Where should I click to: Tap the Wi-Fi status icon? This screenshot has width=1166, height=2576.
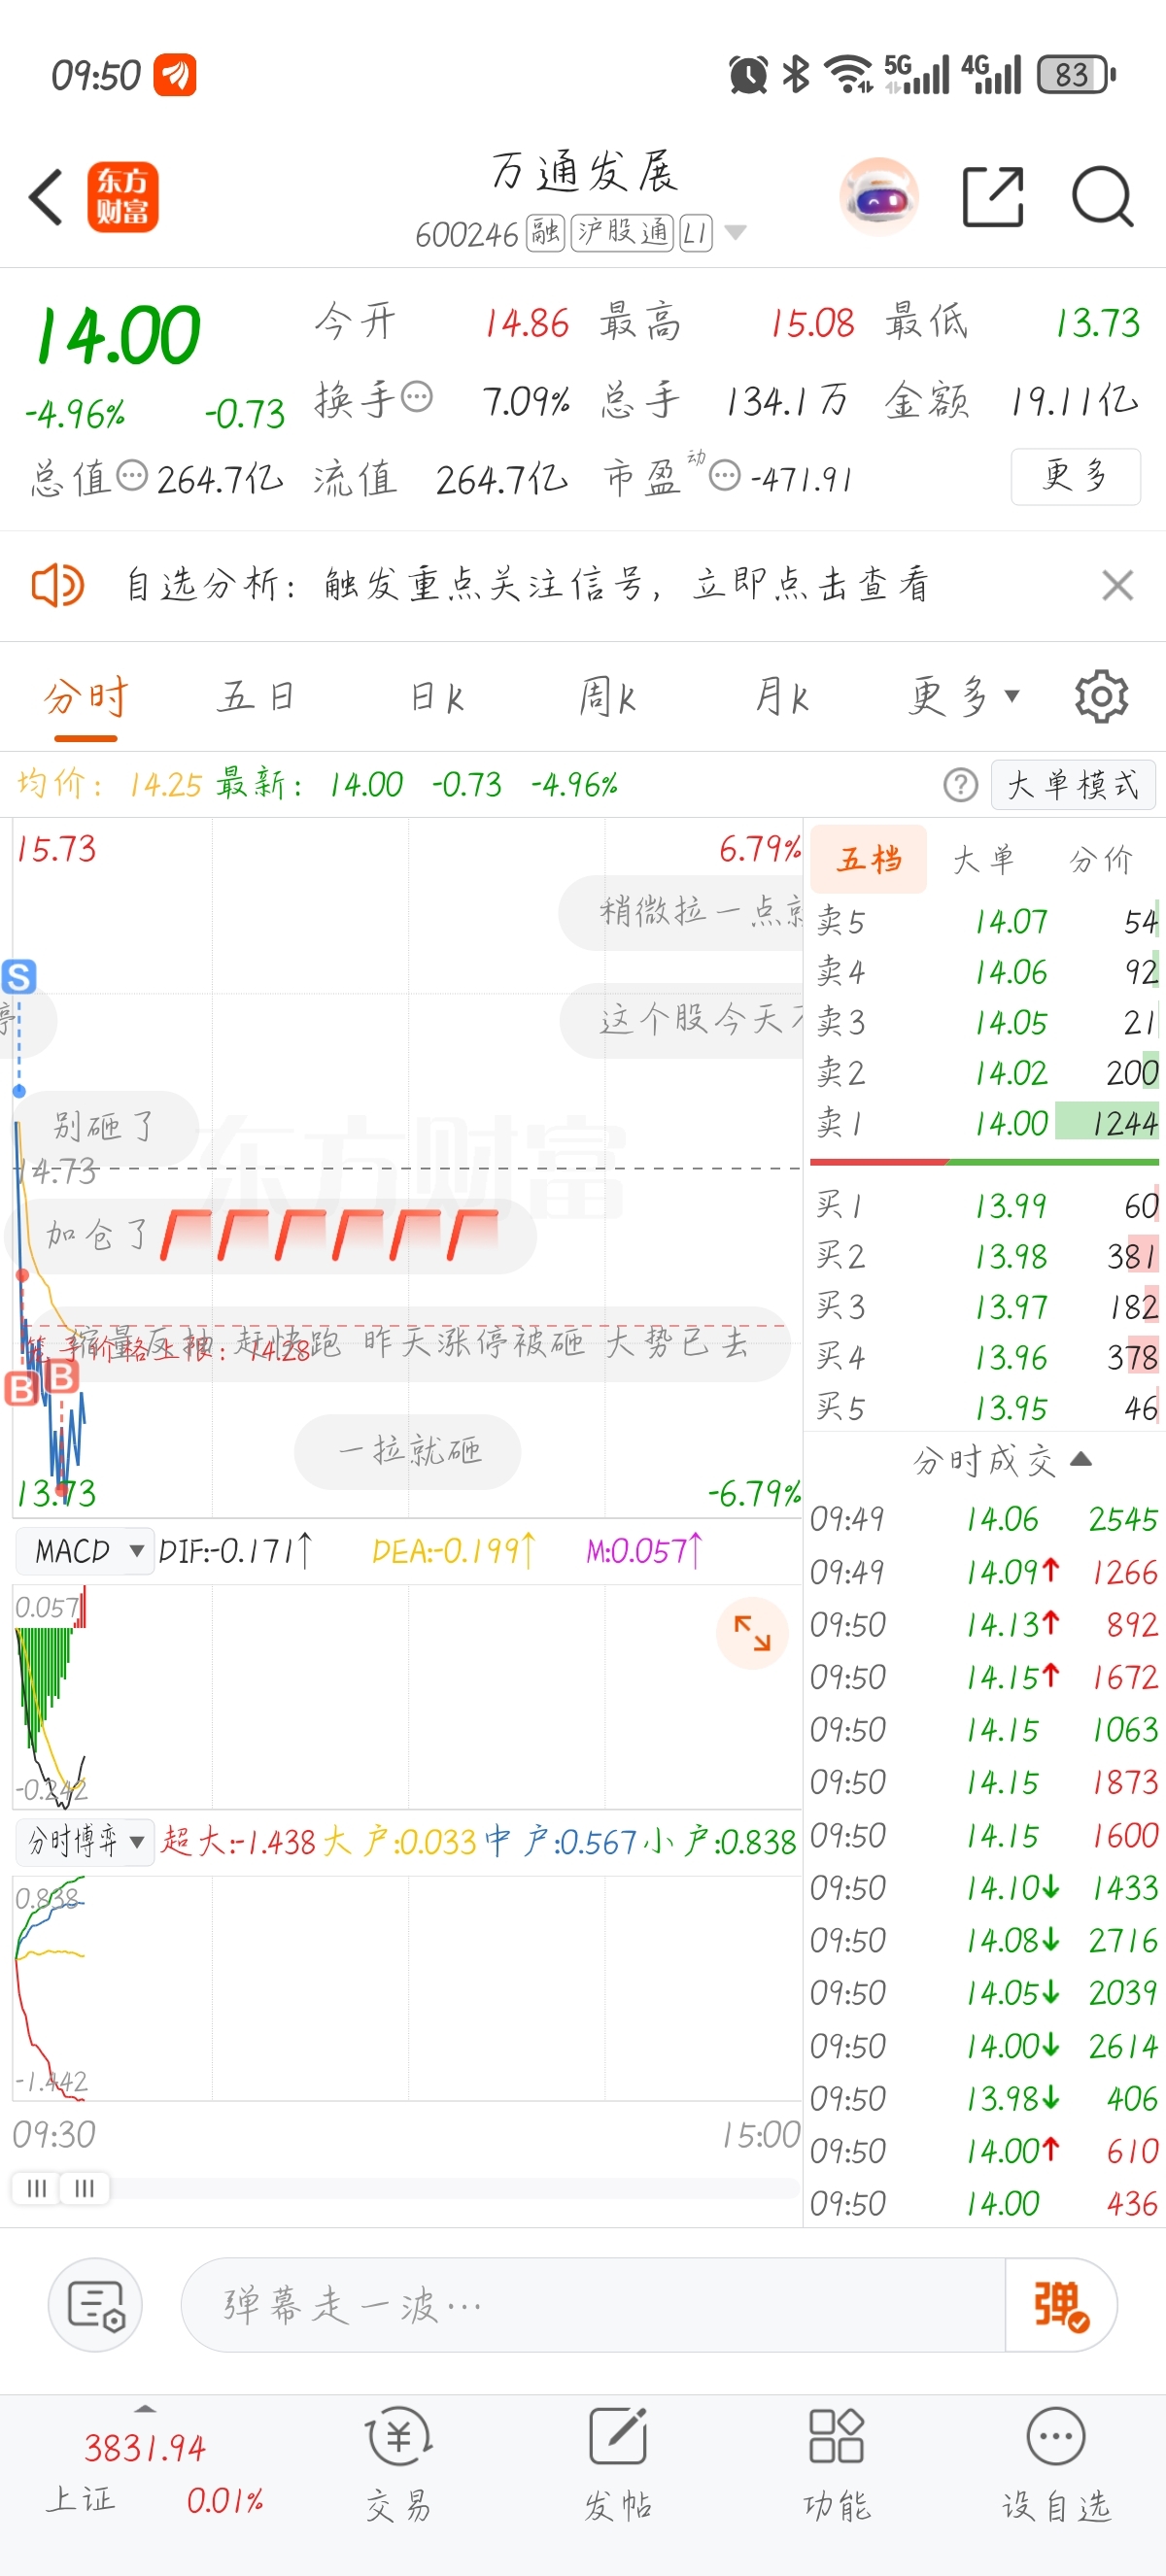pyautogui.click(x=849, y=75)
